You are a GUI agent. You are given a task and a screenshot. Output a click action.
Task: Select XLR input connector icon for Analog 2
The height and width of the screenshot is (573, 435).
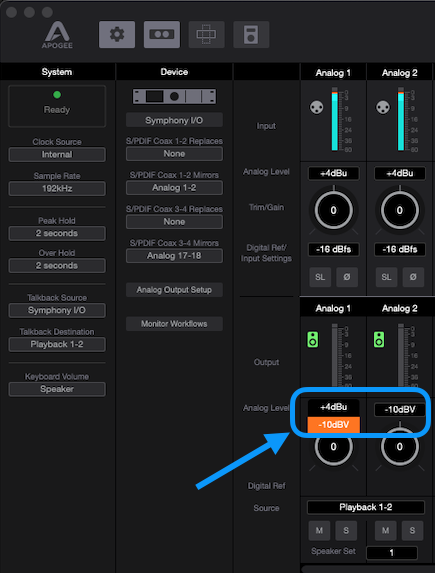tap(383, 107)
